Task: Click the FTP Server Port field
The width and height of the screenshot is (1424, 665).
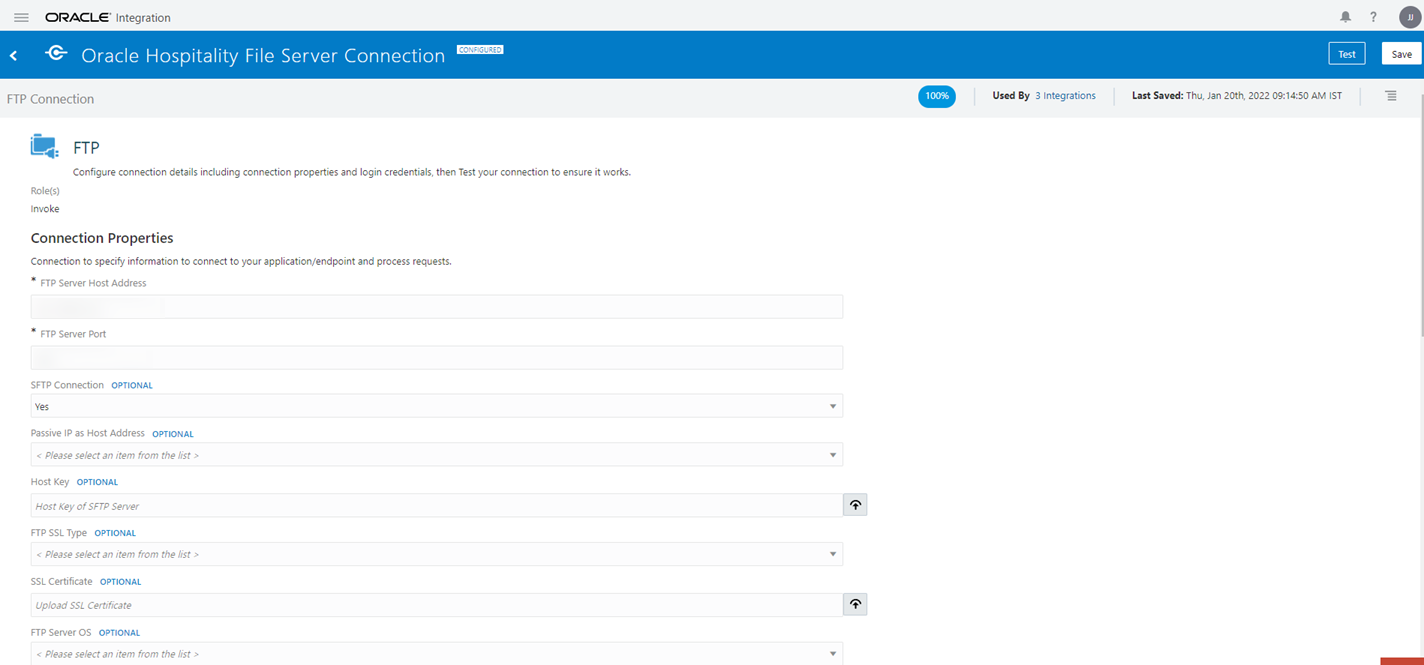Action: tap(437, 357)
